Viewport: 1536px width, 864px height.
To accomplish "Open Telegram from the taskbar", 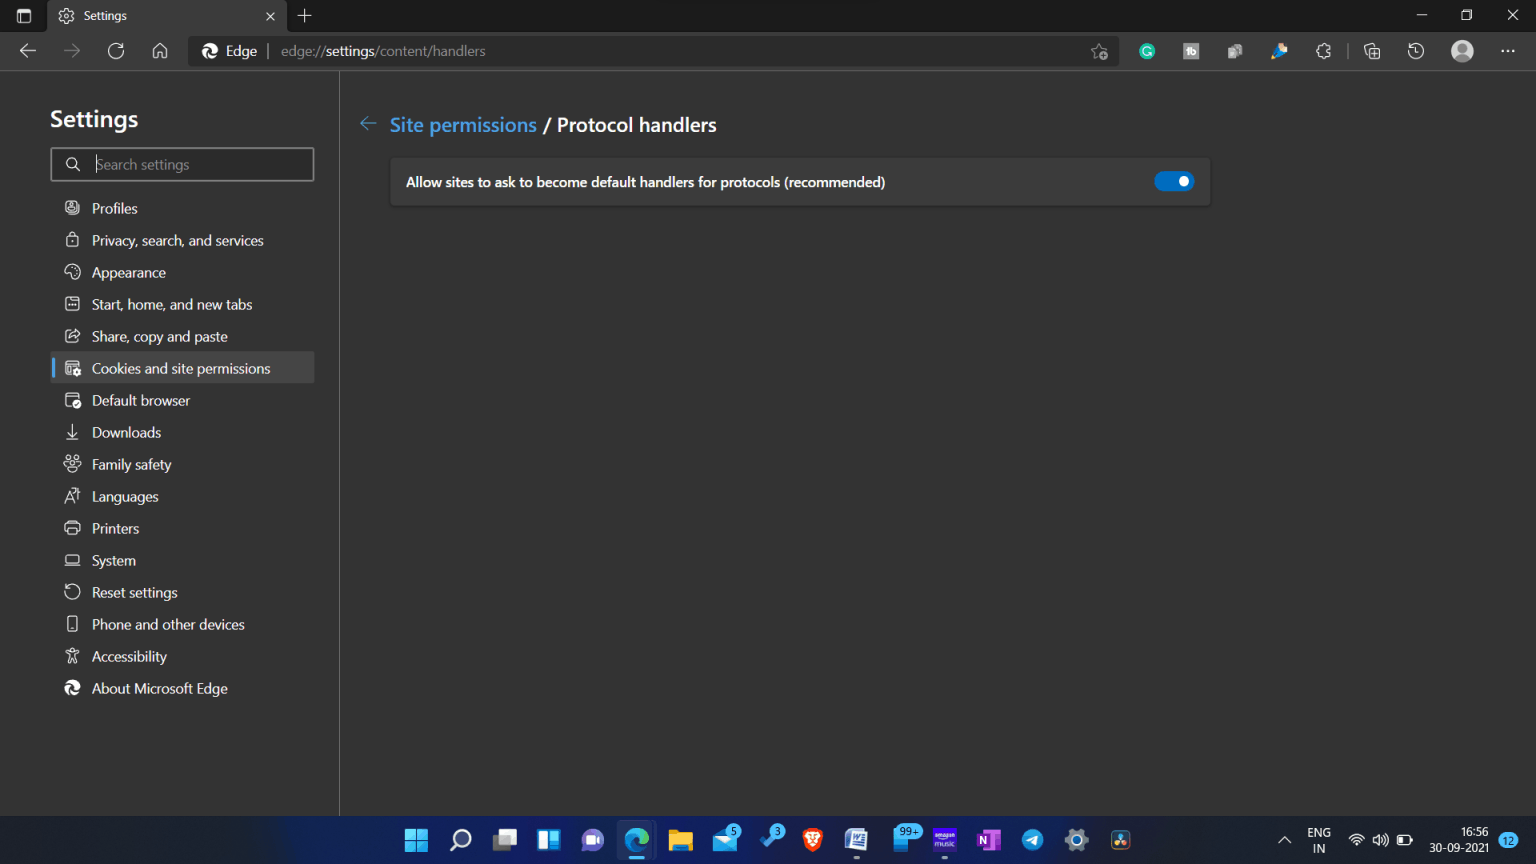I will (x=1032, y=840).
